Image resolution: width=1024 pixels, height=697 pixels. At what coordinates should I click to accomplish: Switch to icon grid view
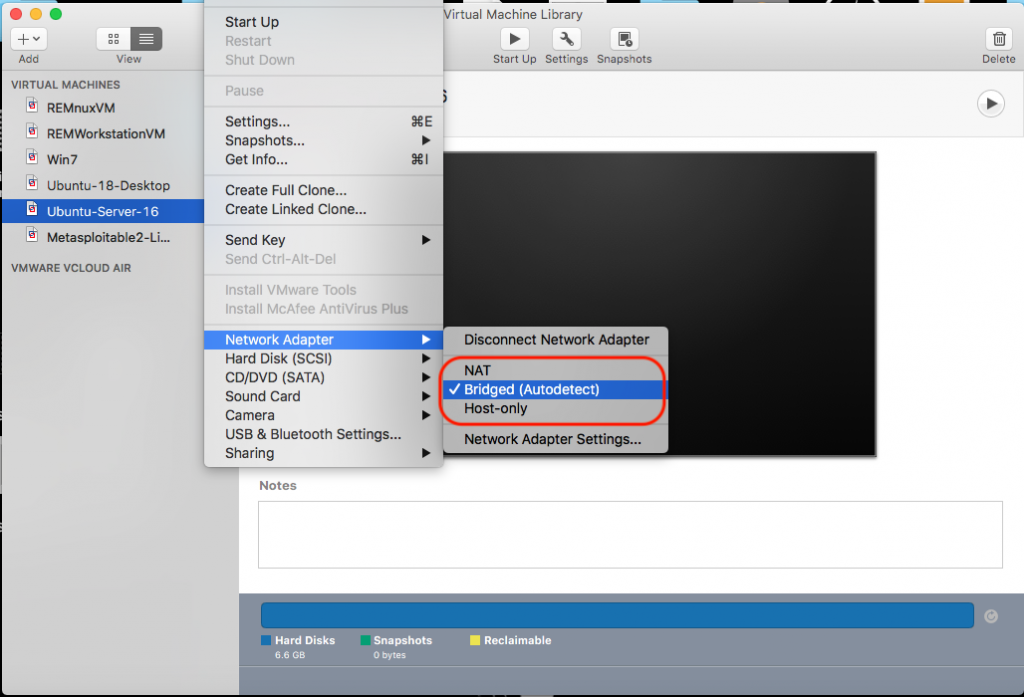113,39
